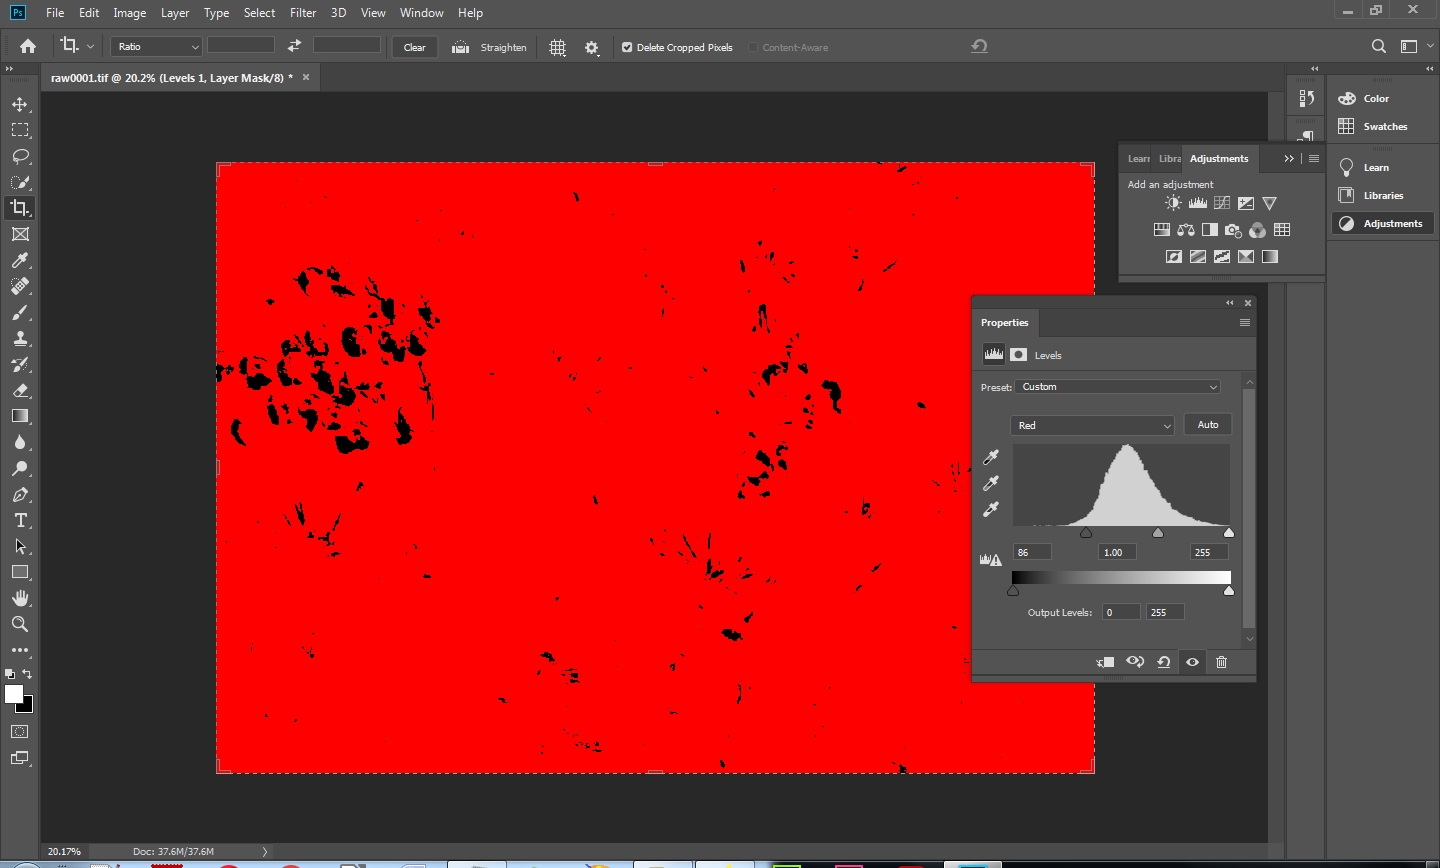Click the Clear button in options bar
1440x868 pixels.
[414, 47]
